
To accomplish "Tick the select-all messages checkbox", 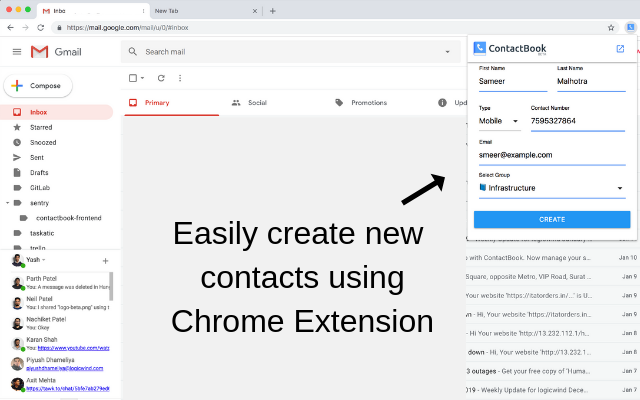I will [x=133, y=78].
